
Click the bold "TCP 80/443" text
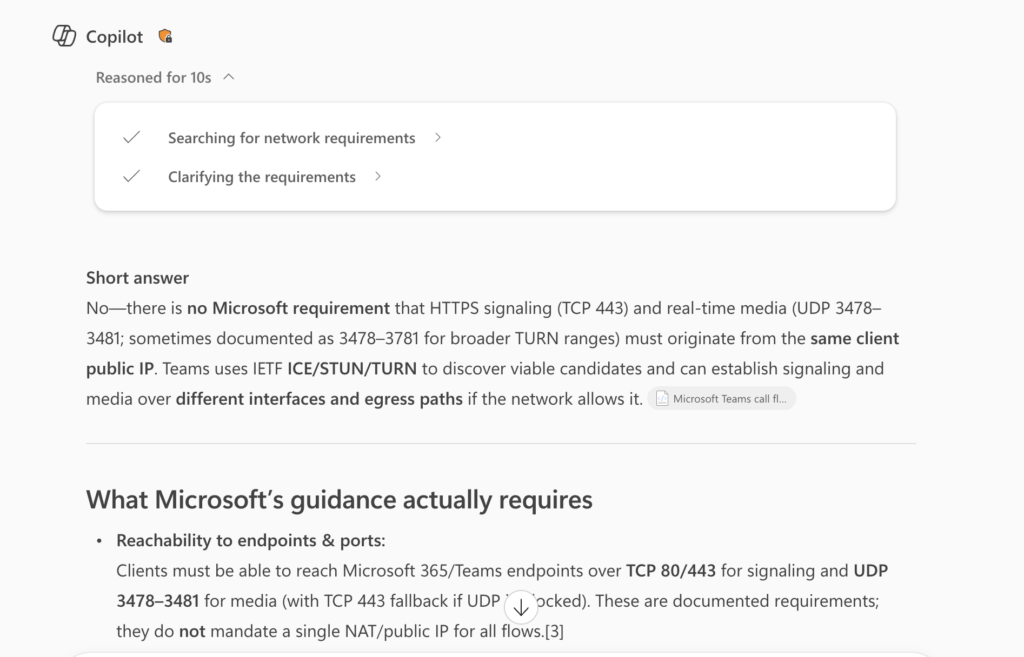click(x=670, y=571)
